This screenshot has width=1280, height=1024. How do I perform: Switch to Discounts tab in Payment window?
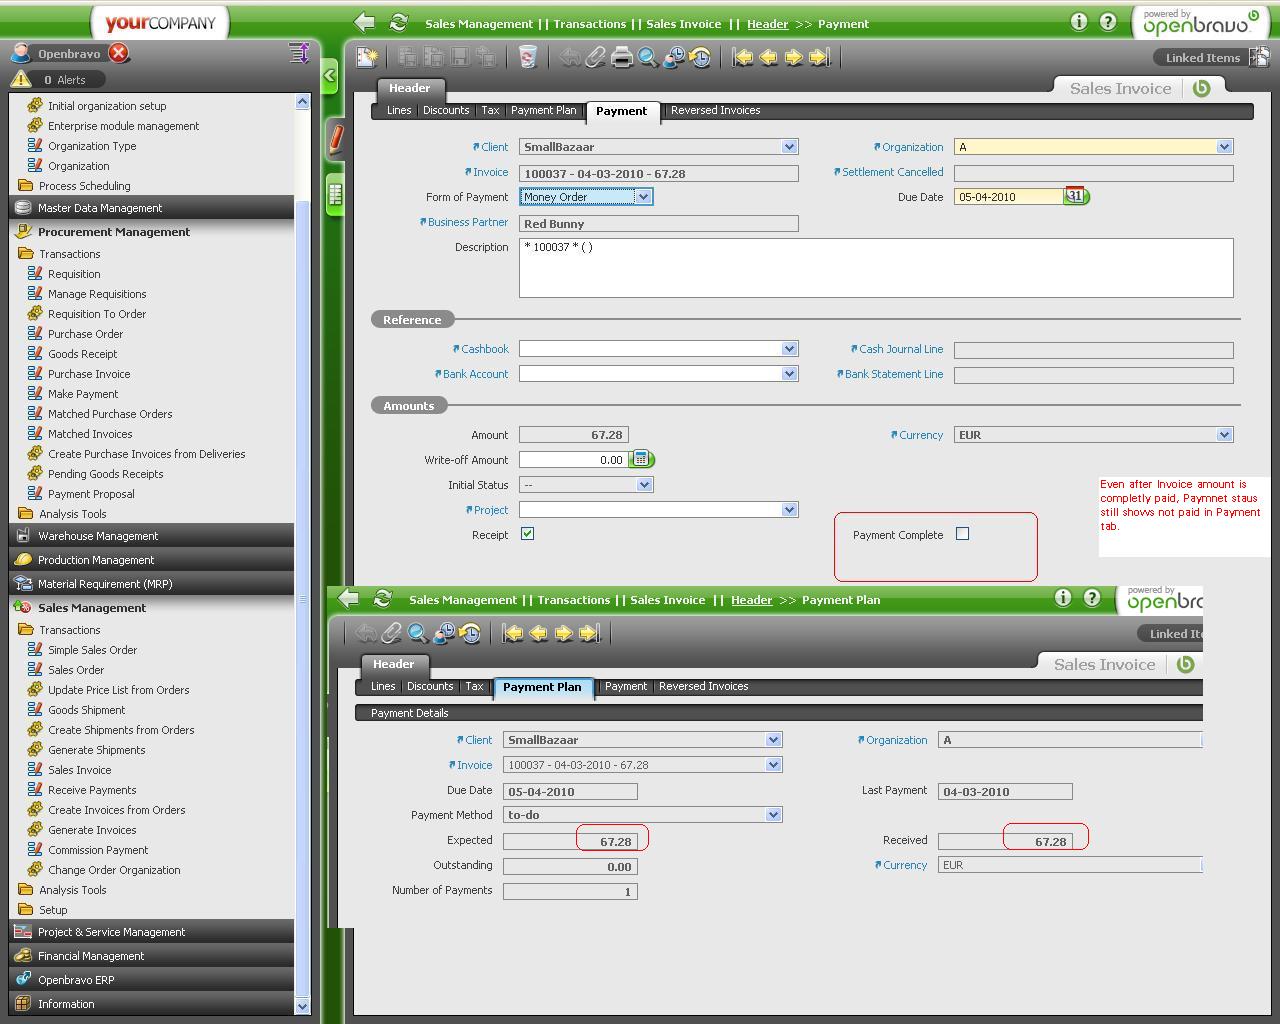[x=446, y=111]
